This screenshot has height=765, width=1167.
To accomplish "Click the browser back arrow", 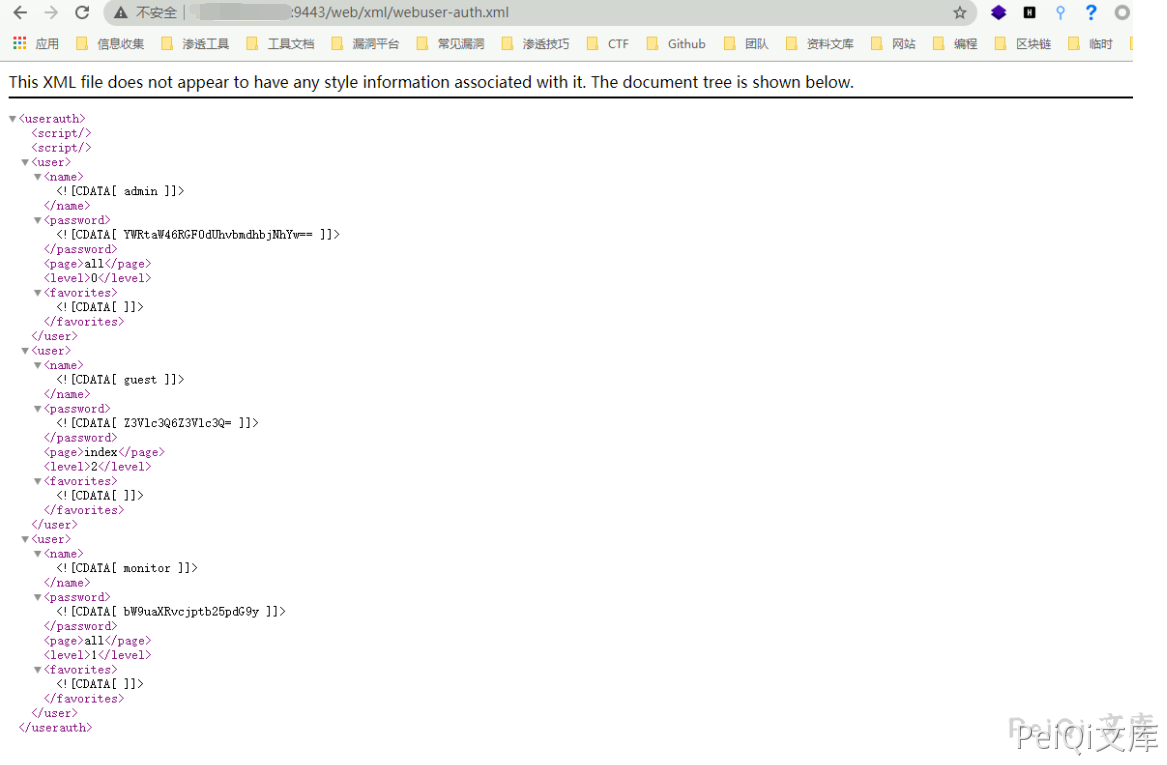I will pos(20,13).
